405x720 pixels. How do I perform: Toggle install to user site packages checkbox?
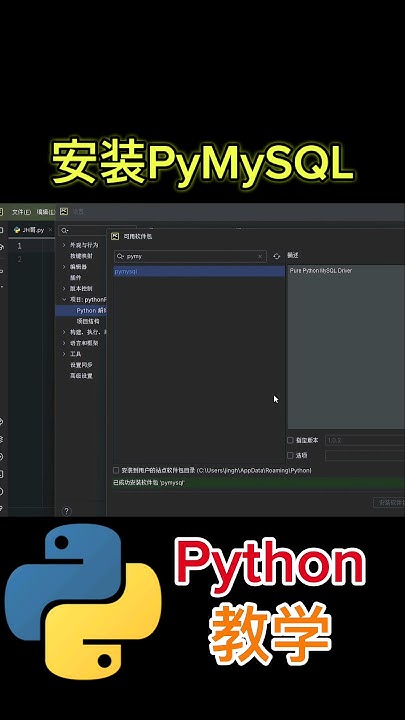pyautogui.click(x=116, y=471)
